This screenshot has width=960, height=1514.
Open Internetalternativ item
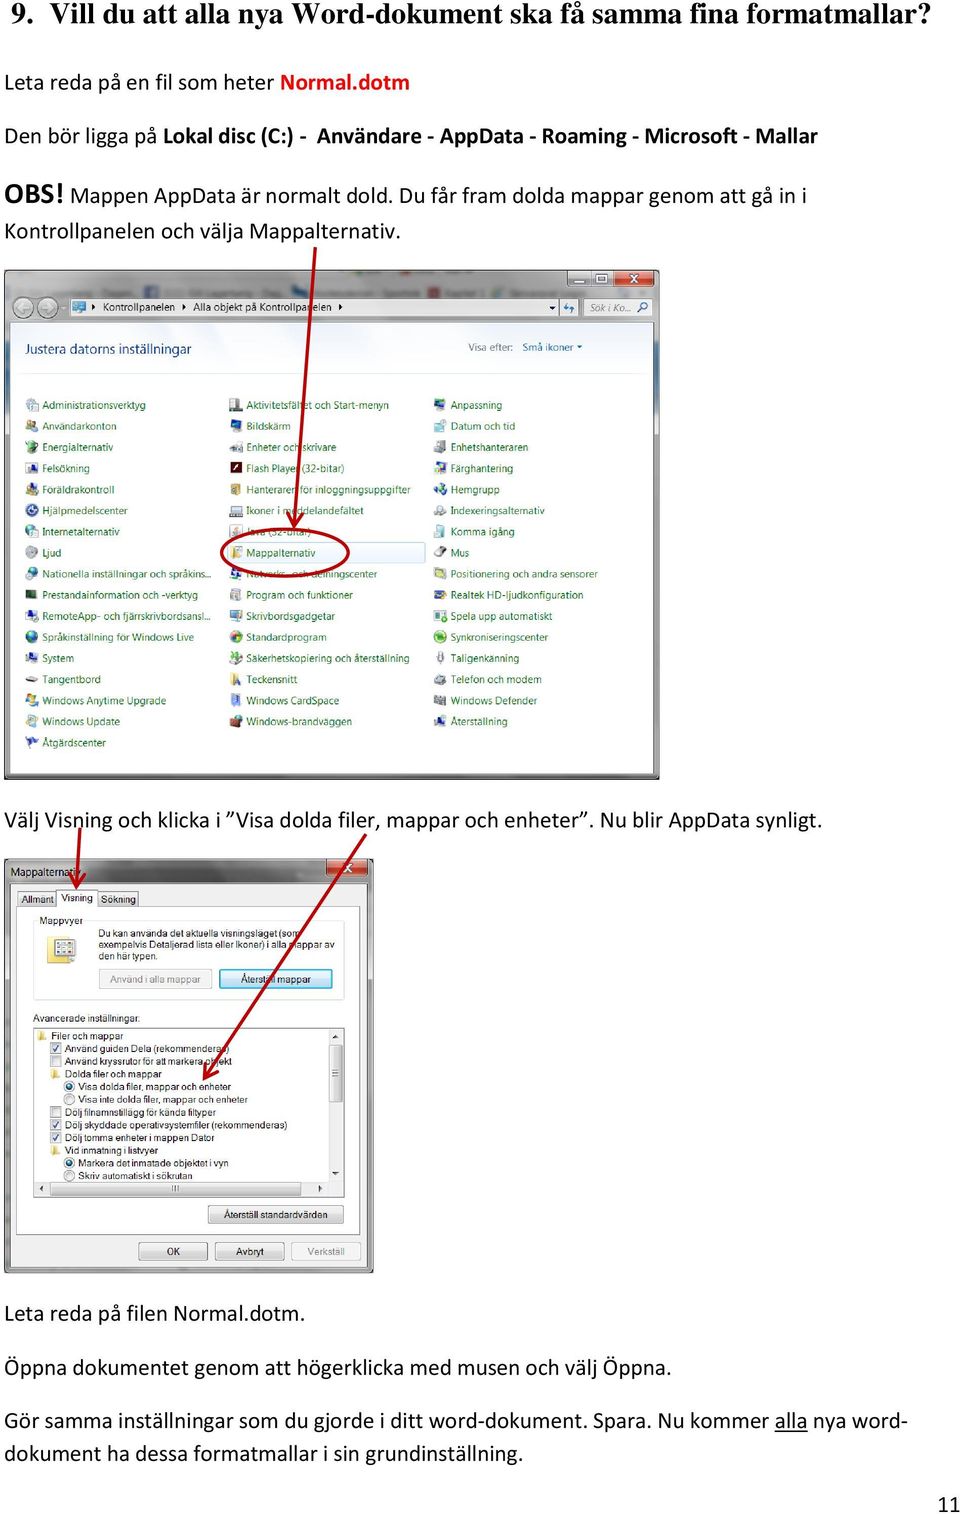coord(73,531)
